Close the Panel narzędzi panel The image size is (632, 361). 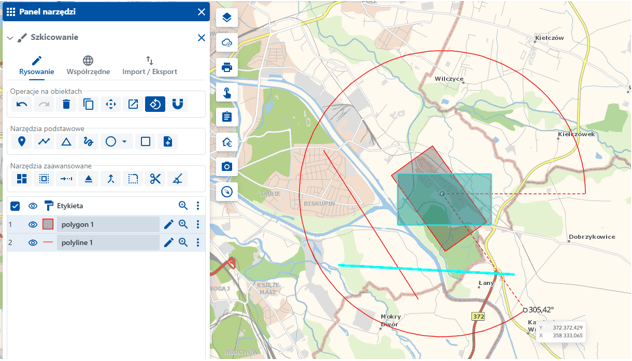pyautogui.click(x=201, y=12)
